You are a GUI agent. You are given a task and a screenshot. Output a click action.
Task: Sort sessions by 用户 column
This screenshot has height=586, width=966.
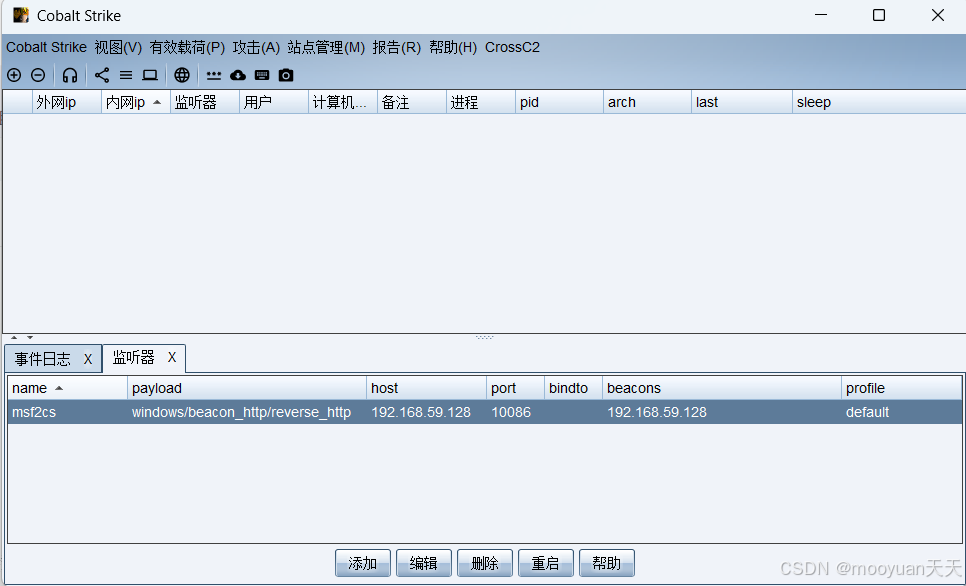(x=274, y=102)
